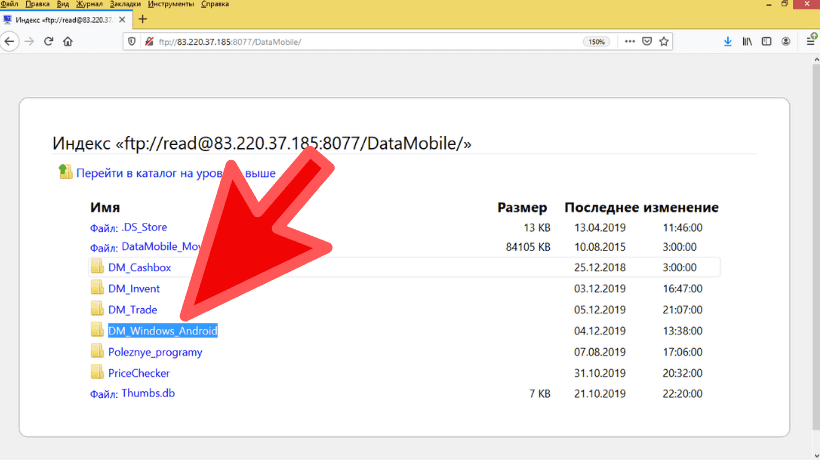
Task: Click the DM_Invent folder icon
Action: coord(97,287)
